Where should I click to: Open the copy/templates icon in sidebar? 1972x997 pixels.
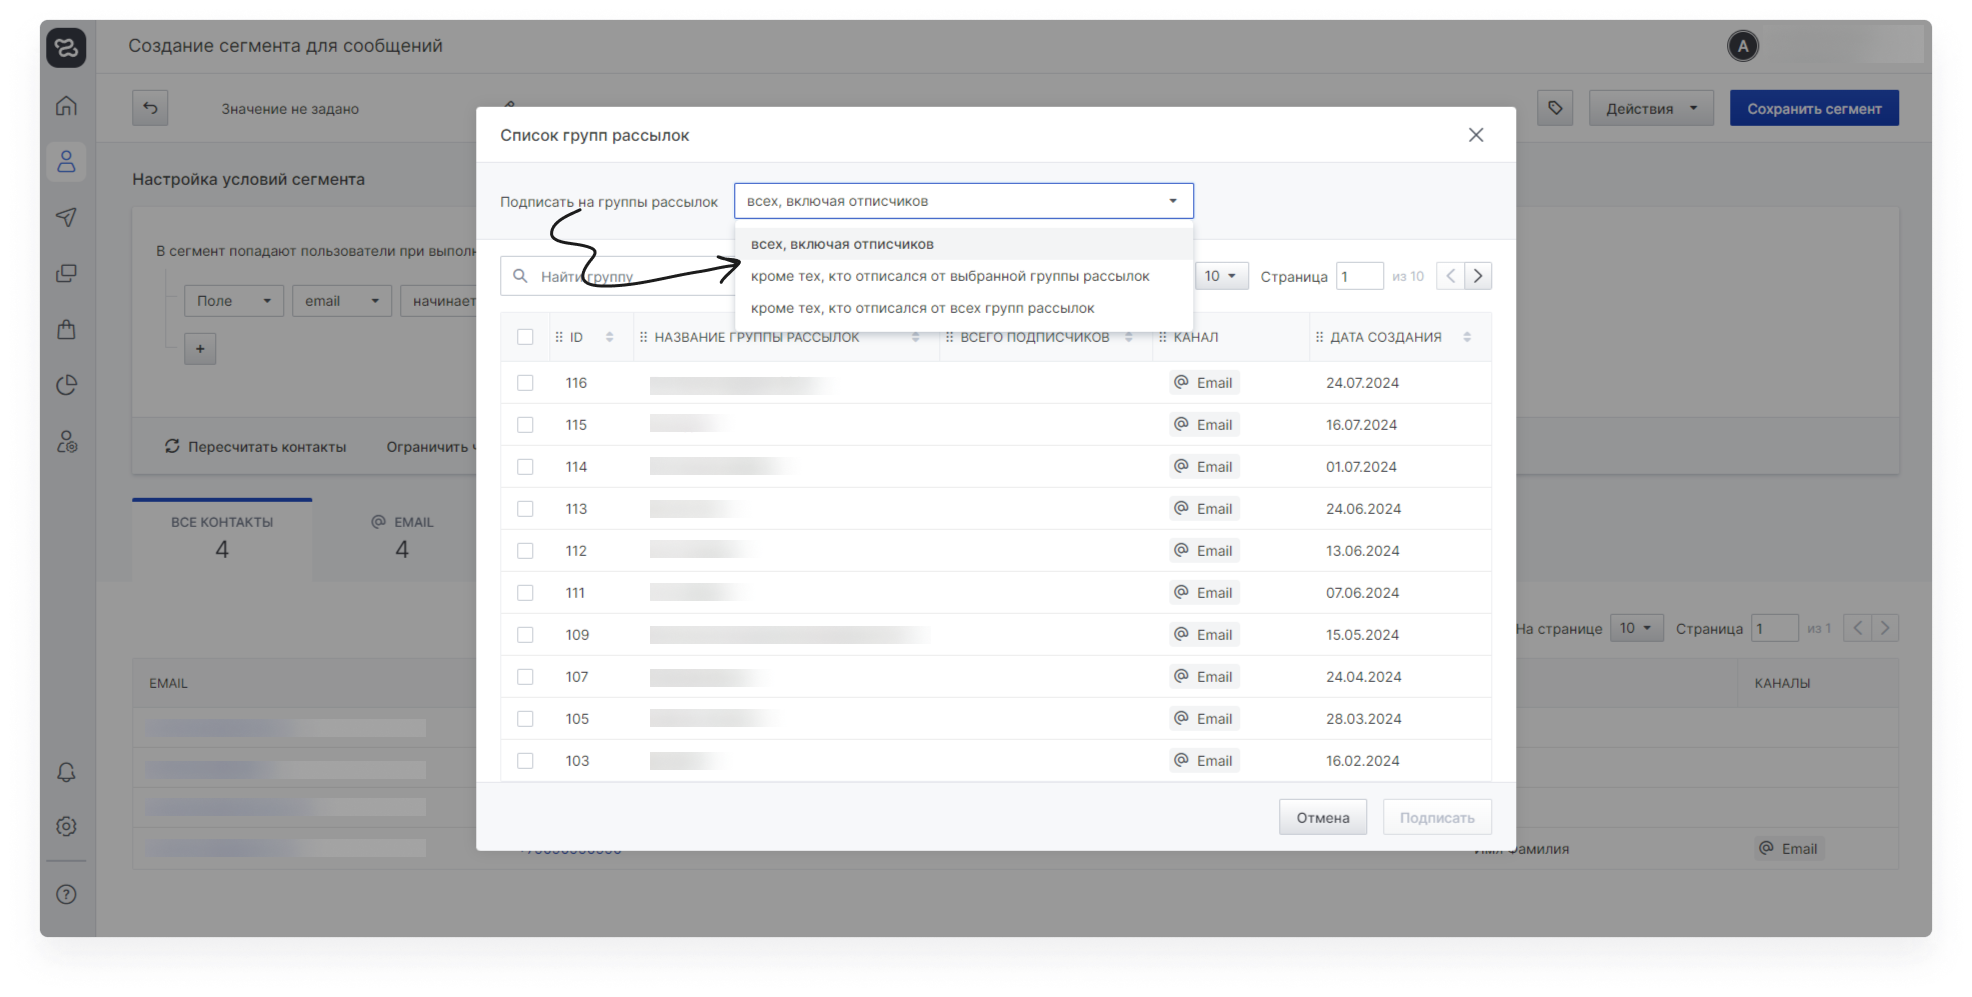[x=66, y=273]
